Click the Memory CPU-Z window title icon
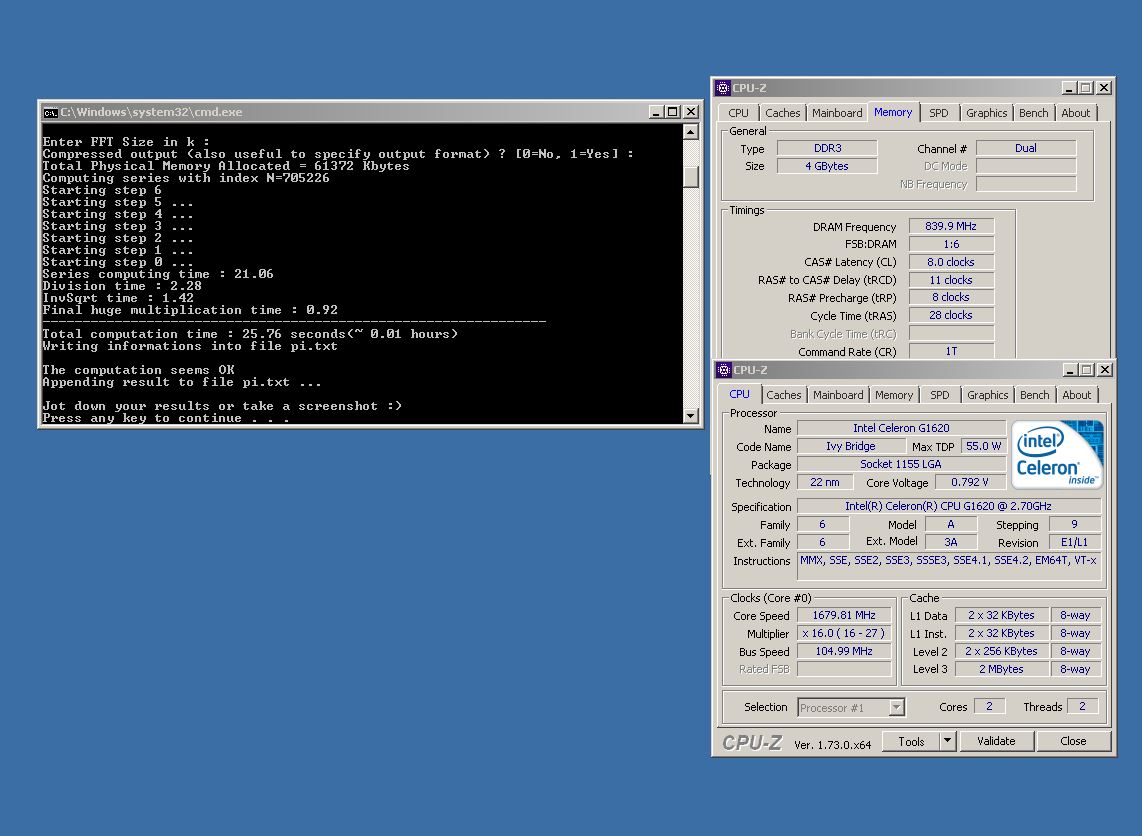Screen dimensions: 1142x836 [722, 88]
